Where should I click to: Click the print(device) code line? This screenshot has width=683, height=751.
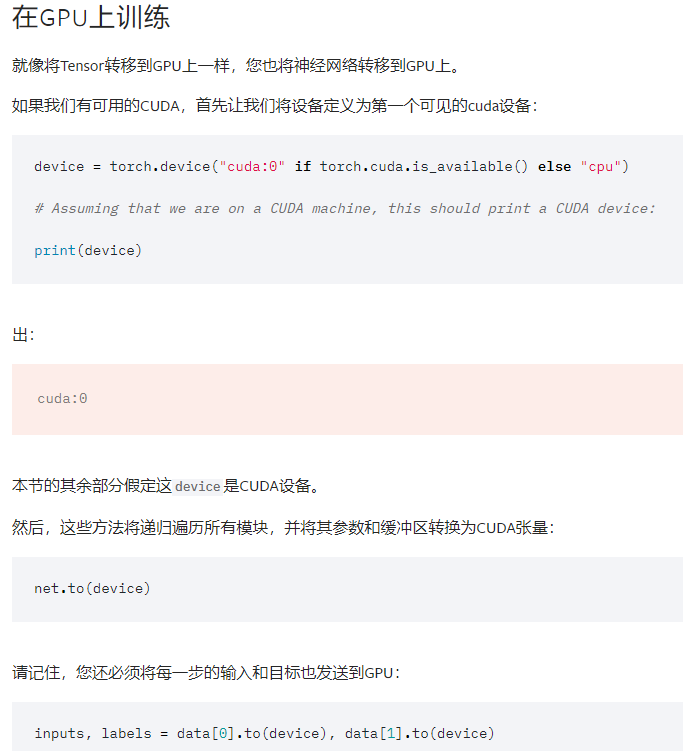tap(88, 250)
